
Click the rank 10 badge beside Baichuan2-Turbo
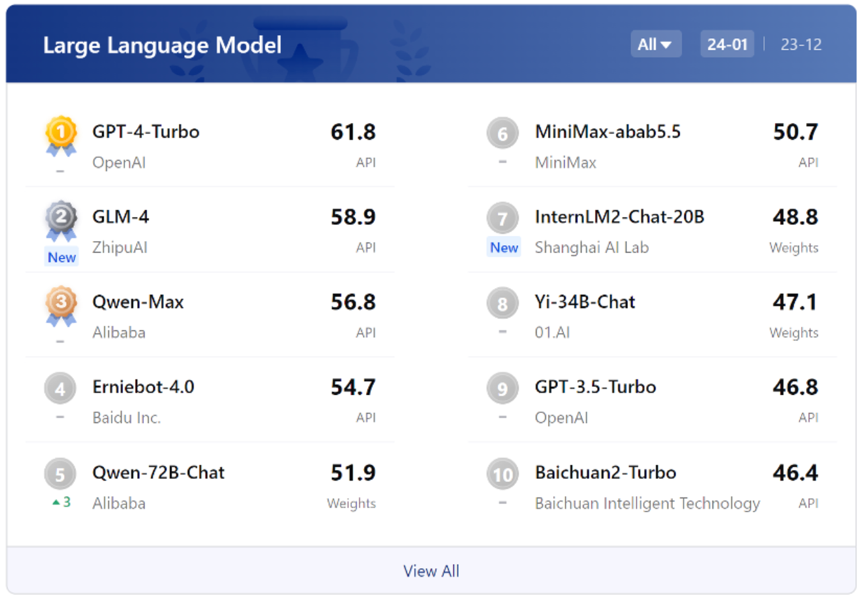coord(503,474)
